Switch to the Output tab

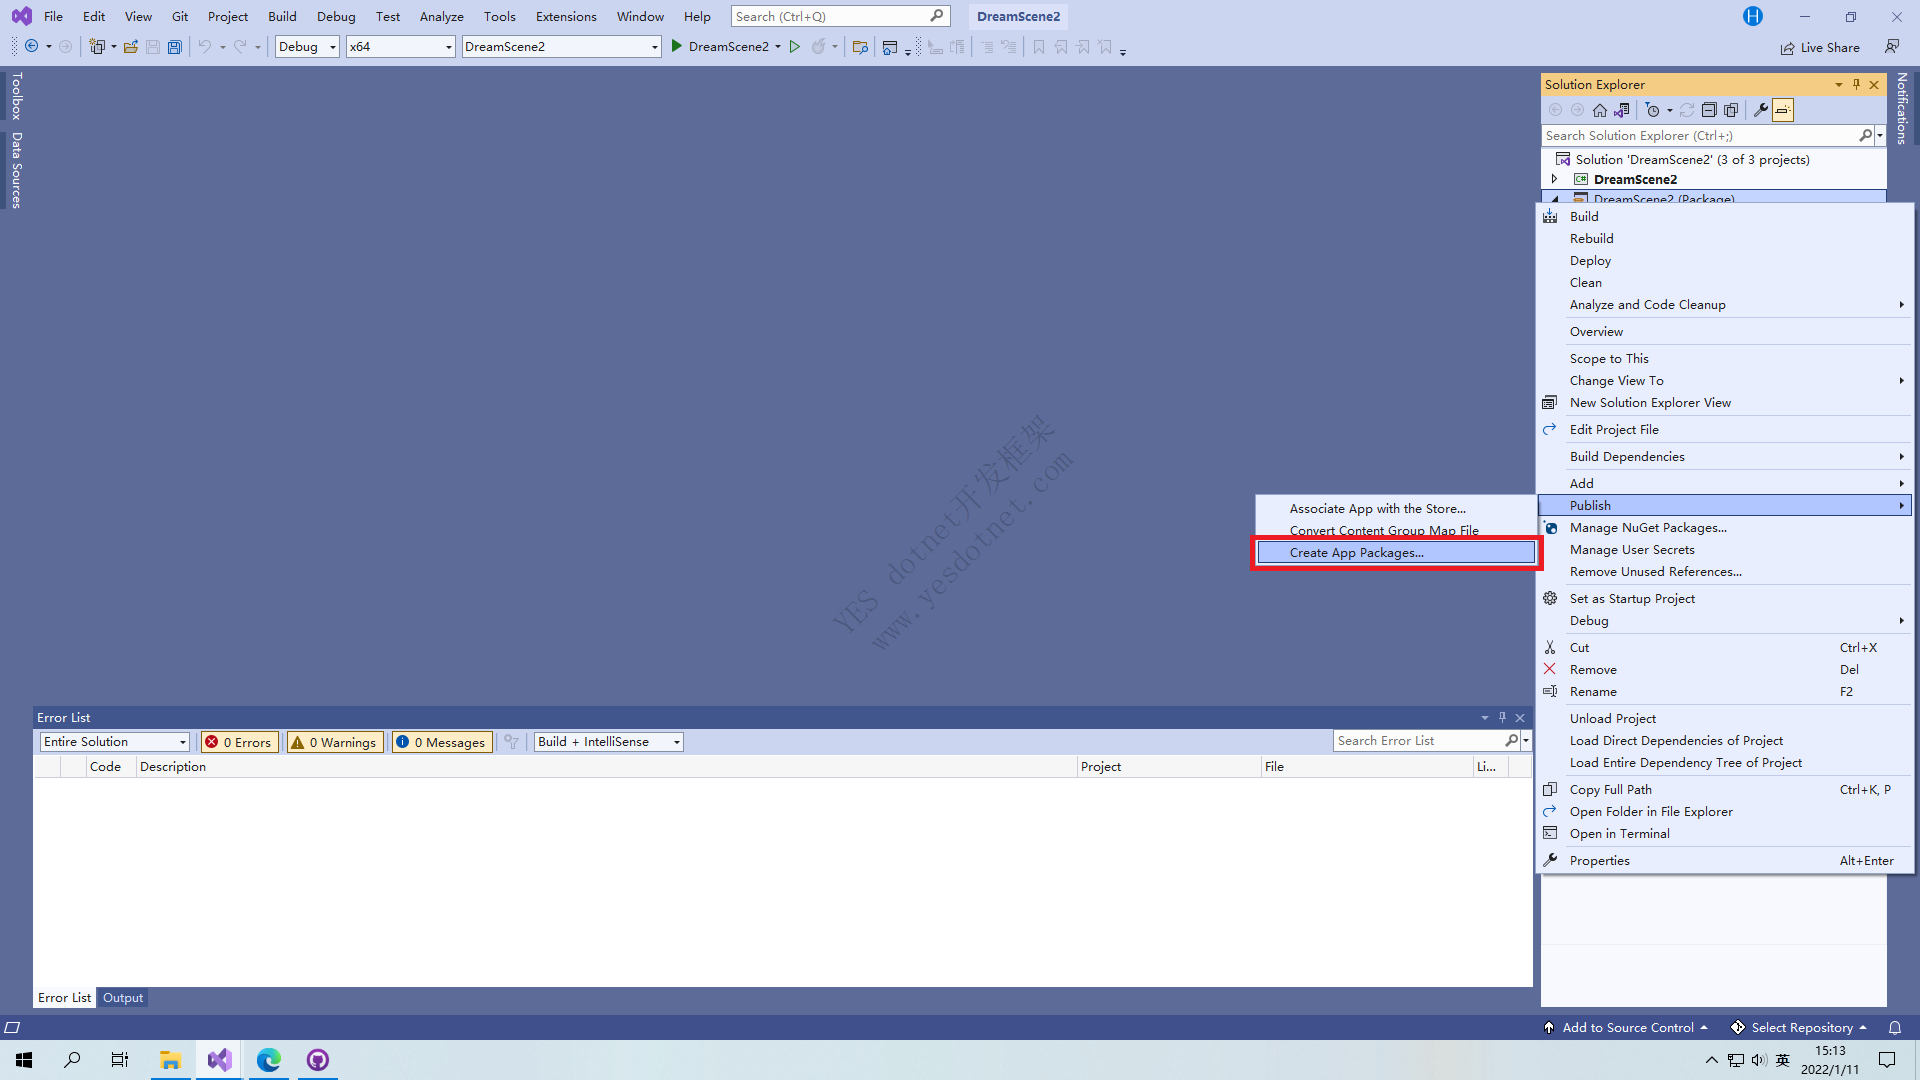point(123,998)
